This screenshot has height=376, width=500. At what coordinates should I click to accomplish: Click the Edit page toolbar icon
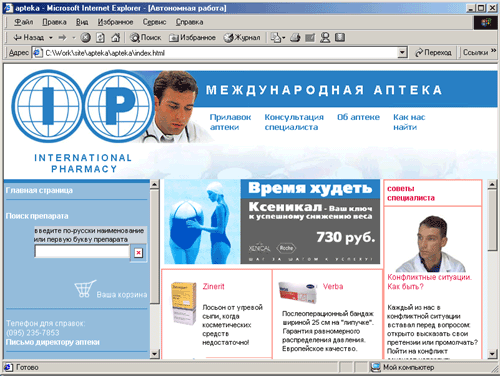click(x=310, y=38)
